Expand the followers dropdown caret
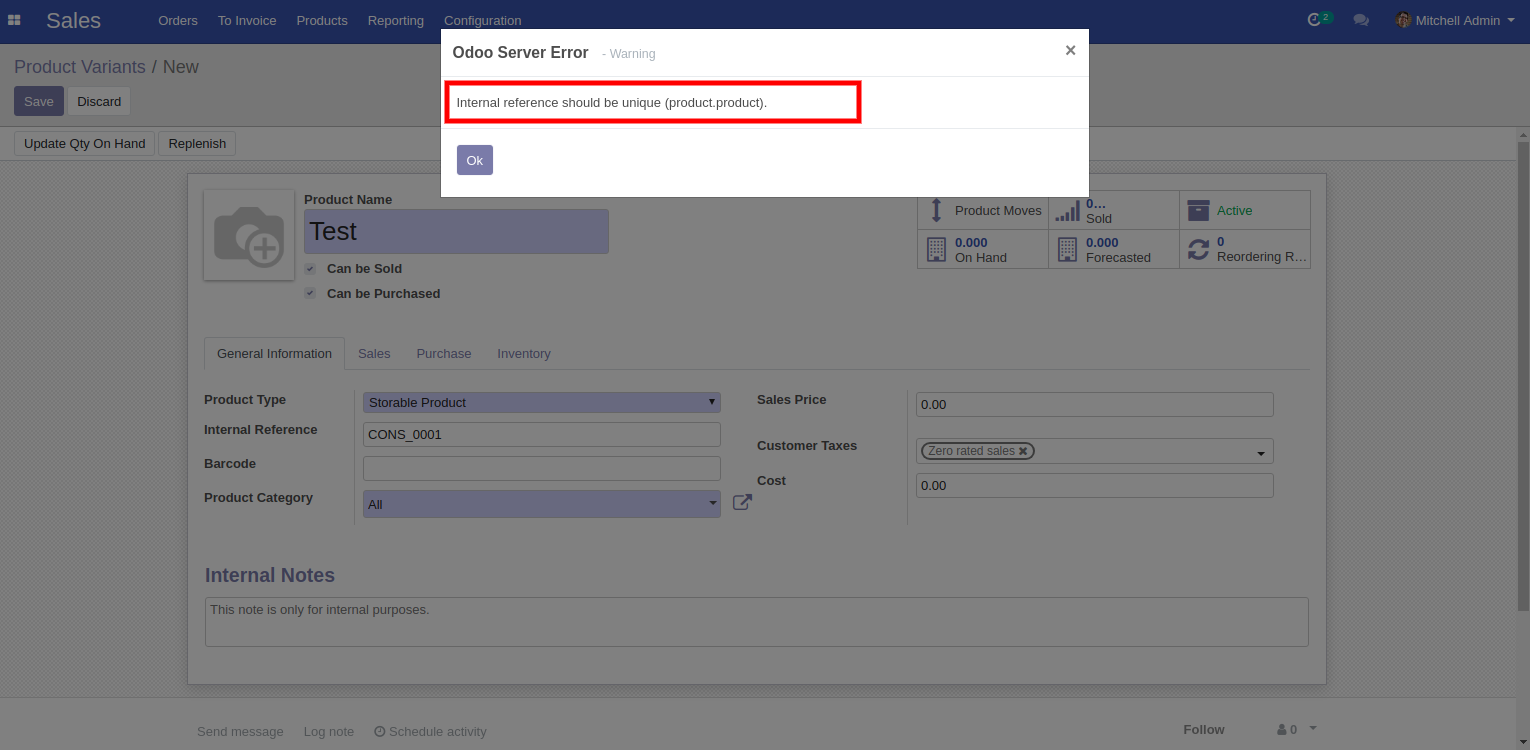 (x=1313, y=728)
